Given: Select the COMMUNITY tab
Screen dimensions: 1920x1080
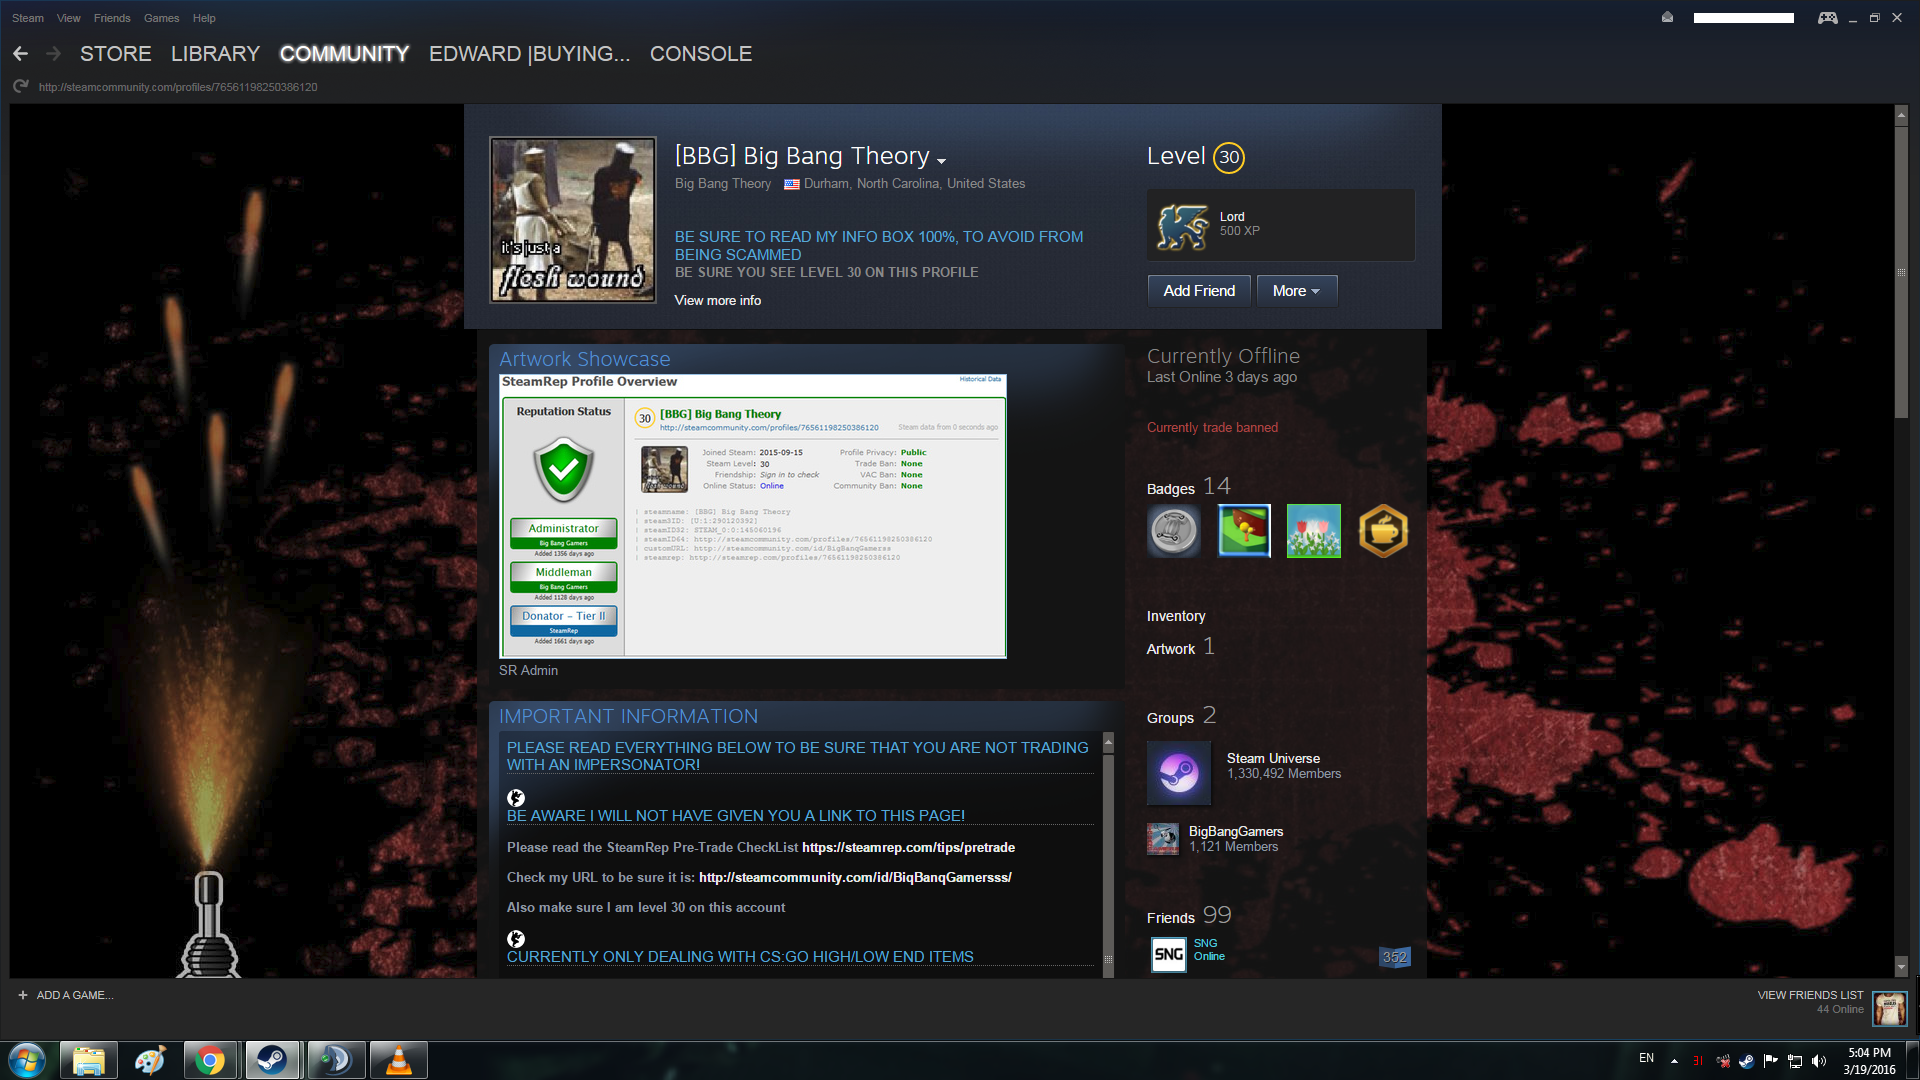Looking at the screenshot, I should coord(344,54).
